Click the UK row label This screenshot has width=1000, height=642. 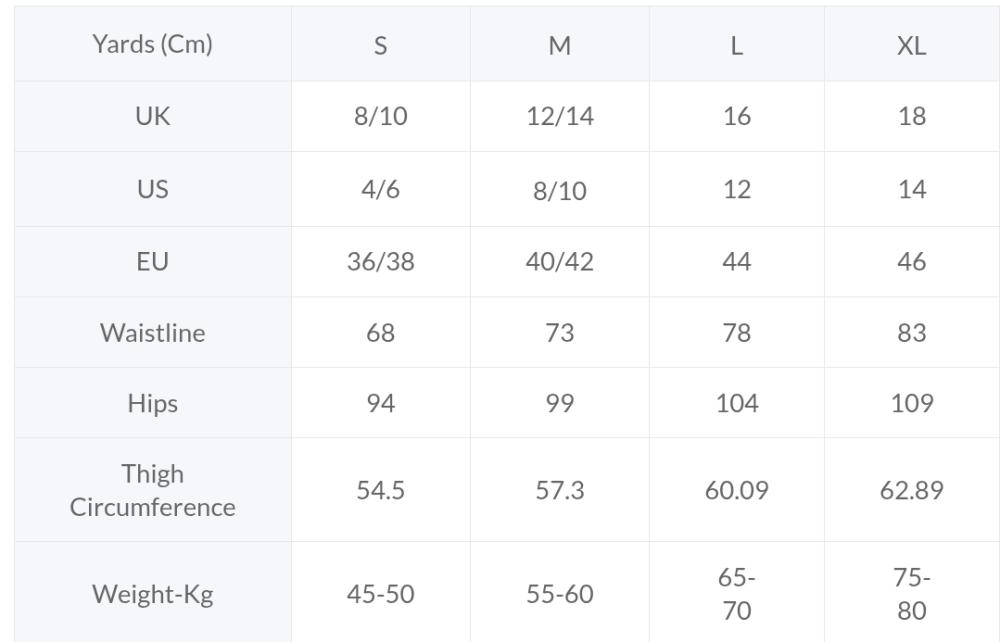pos(152,116)
